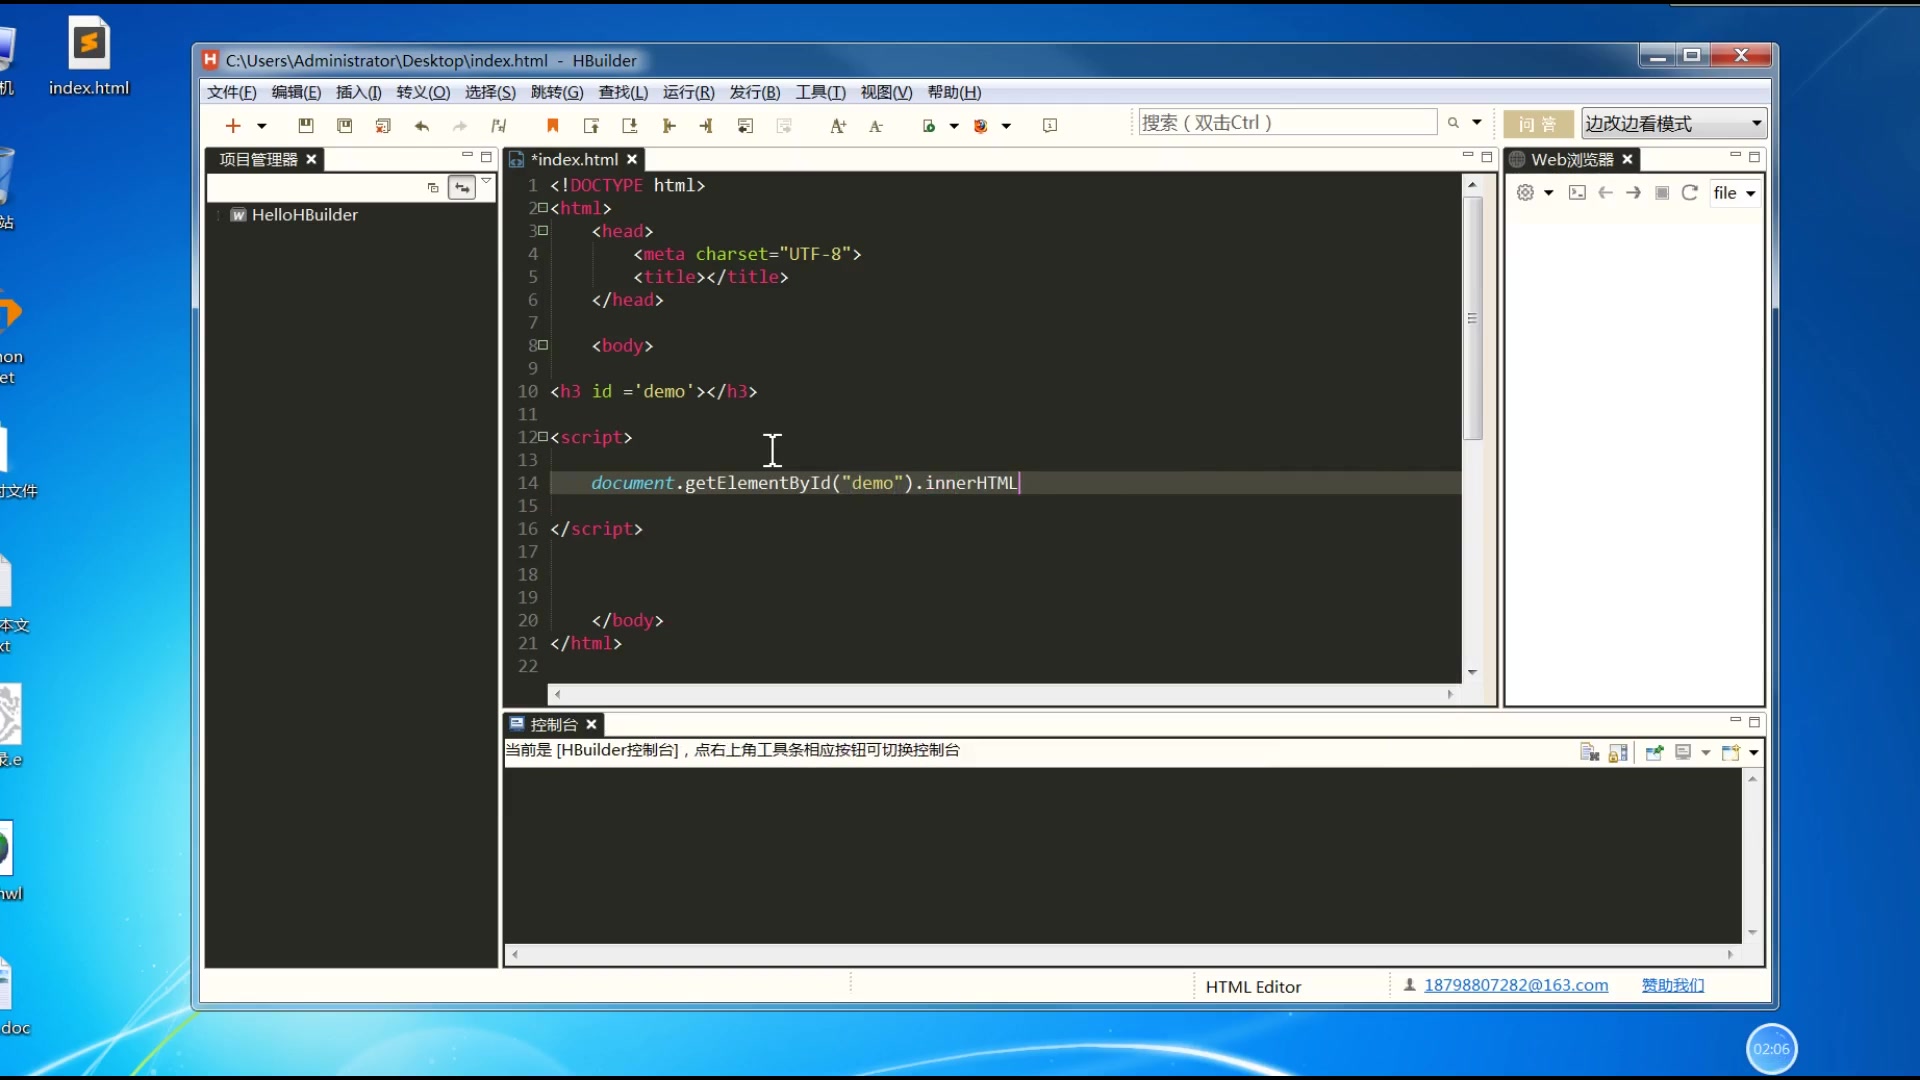1920x1080 pixels.
Task: Click the 问答 button
Action: point(1537,123)
